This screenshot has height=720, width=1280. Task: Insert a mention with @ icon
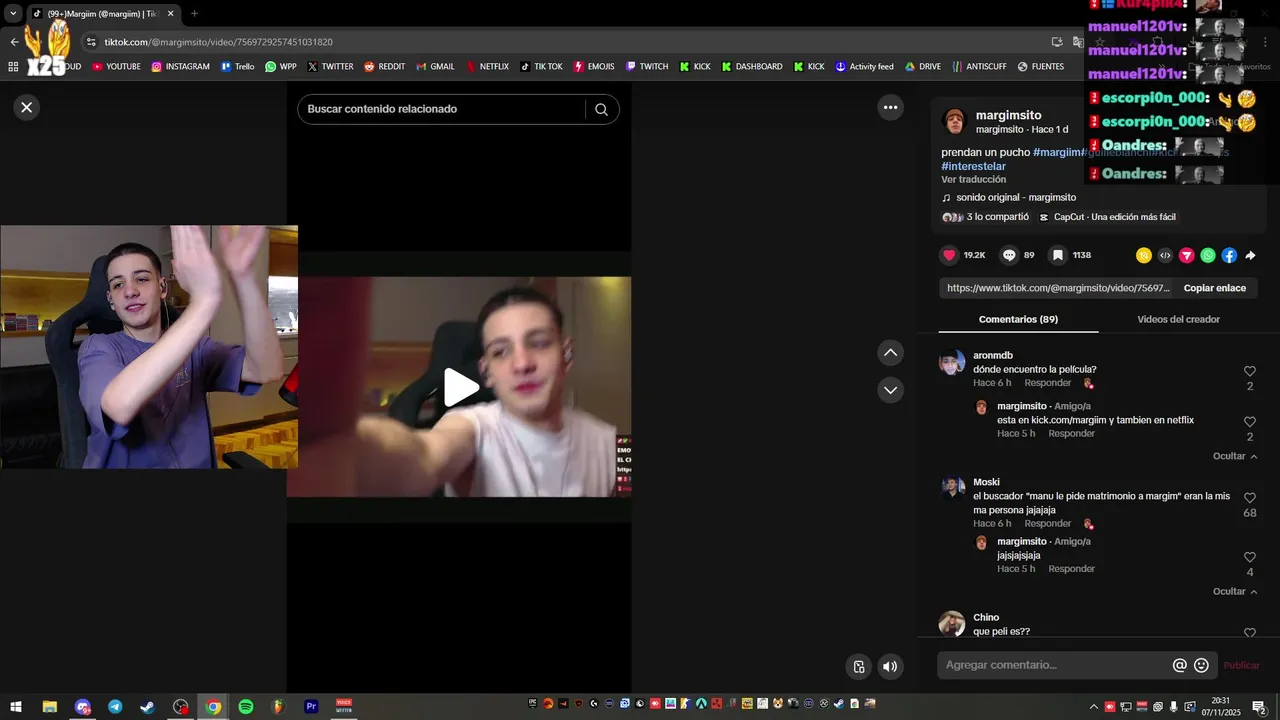click(1179, 665)
